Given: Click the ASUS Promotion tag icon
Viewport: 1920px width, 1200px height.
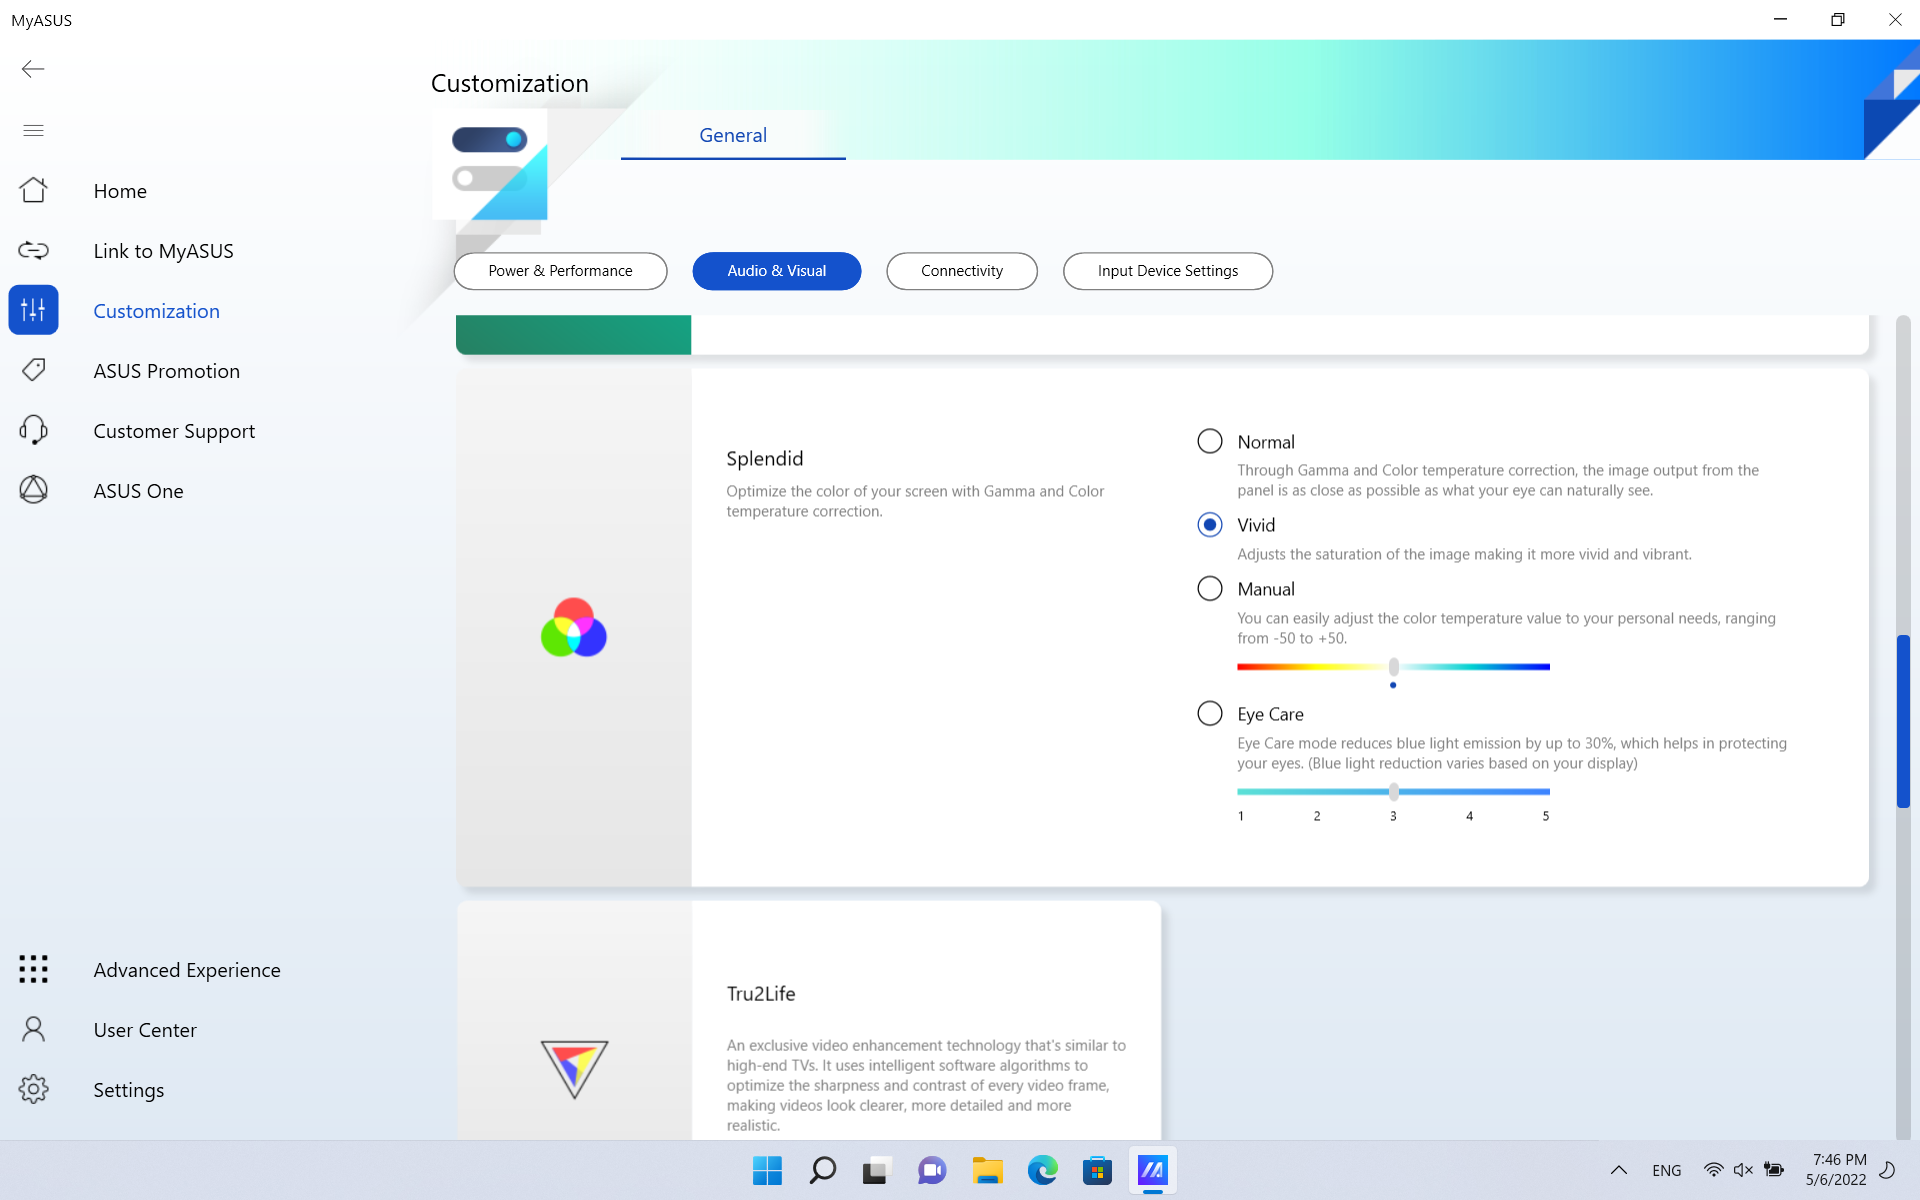Looking at the screenshot, I should pyautogui.click(x=33, y=370).
